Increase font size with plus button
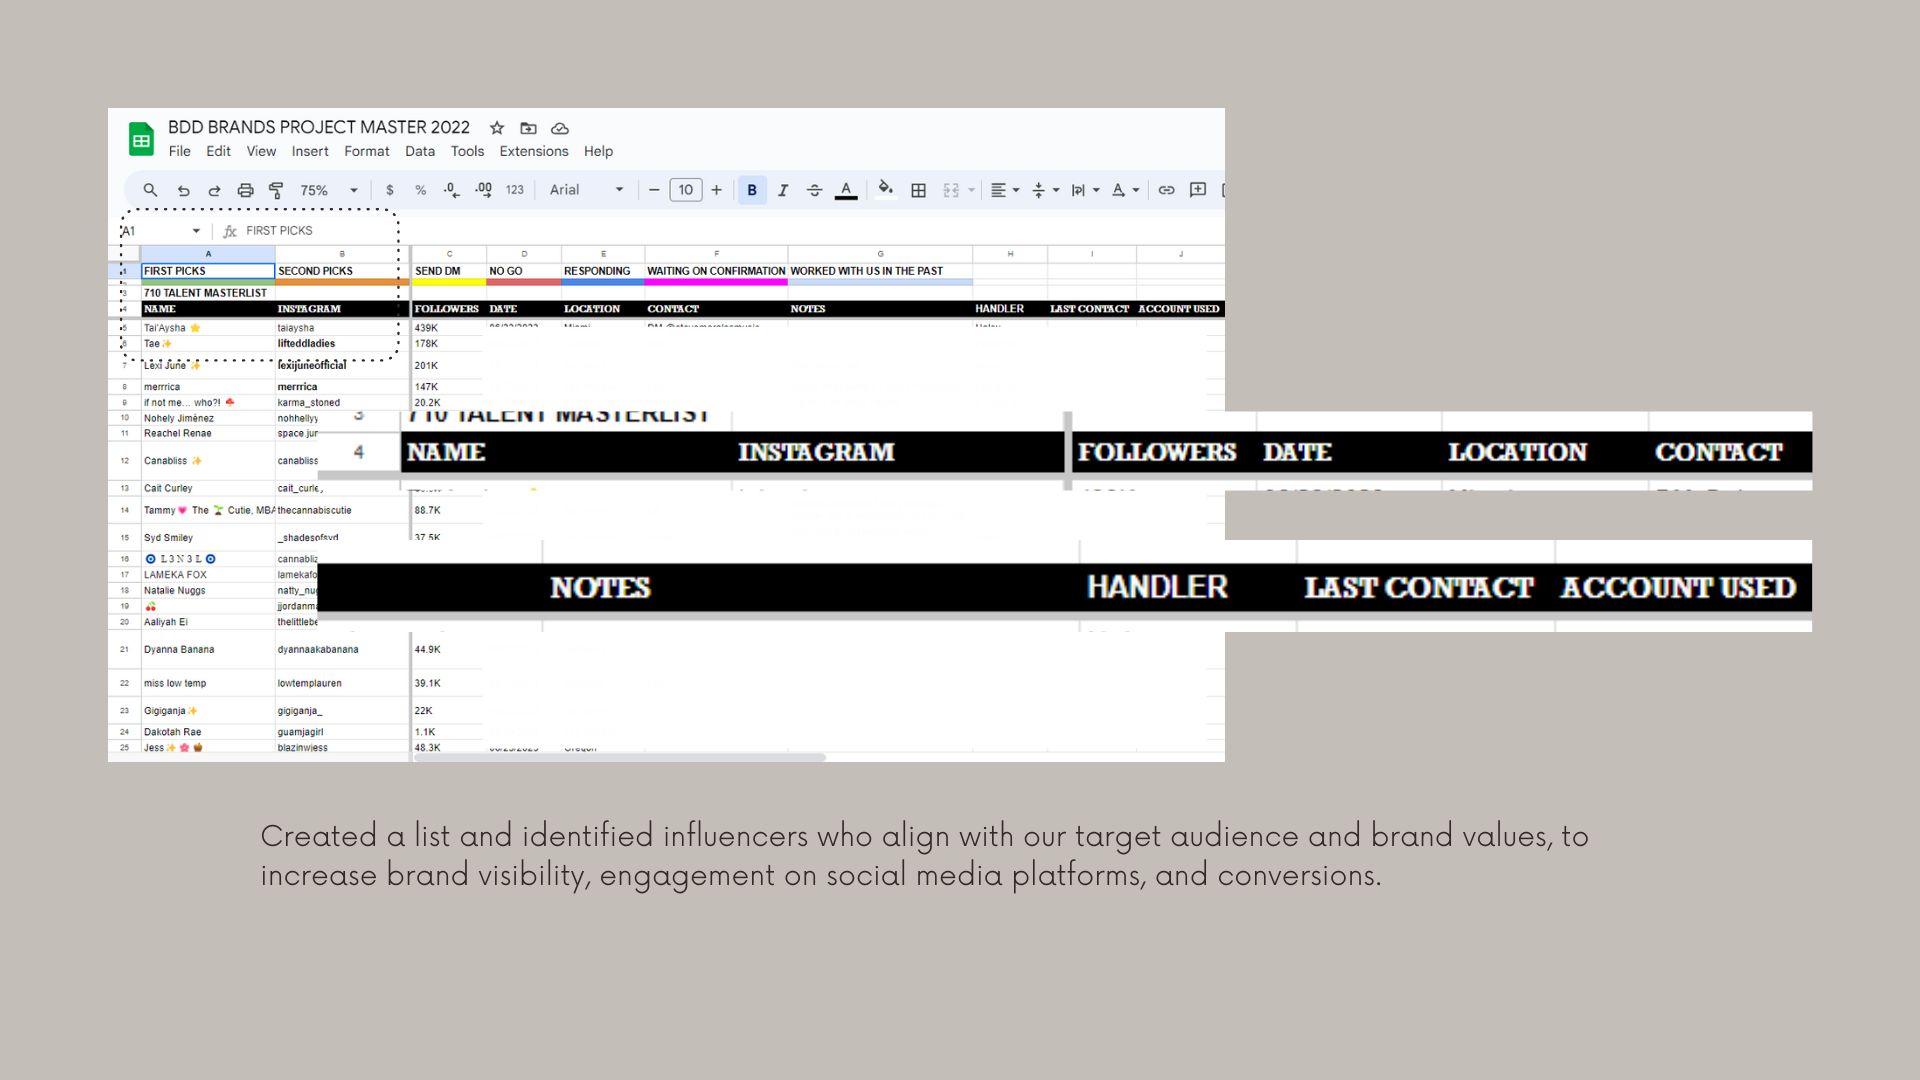 (x=716, y=190)
